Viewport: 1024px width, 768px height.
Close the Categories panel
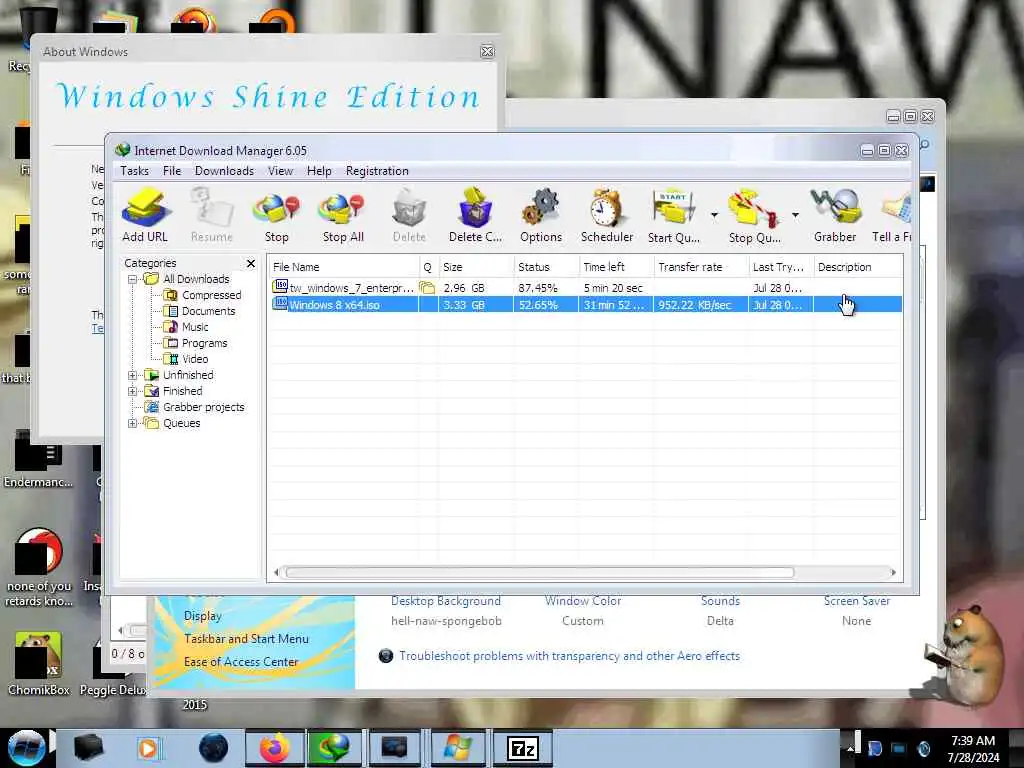tap(251, 263)
